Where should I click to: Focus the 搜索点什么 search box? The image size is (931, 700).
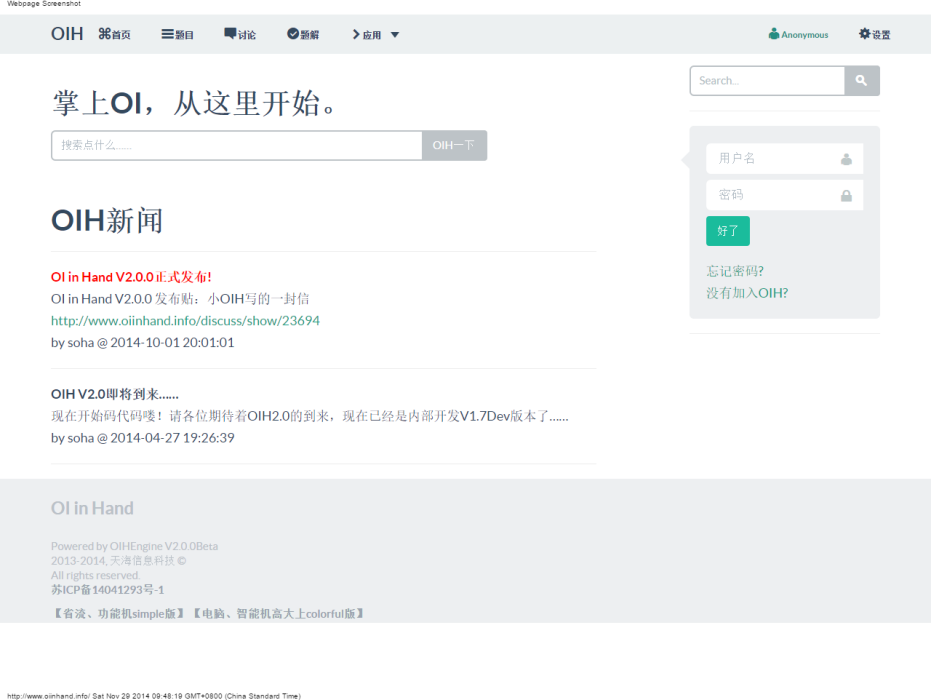tap(237, 145)
